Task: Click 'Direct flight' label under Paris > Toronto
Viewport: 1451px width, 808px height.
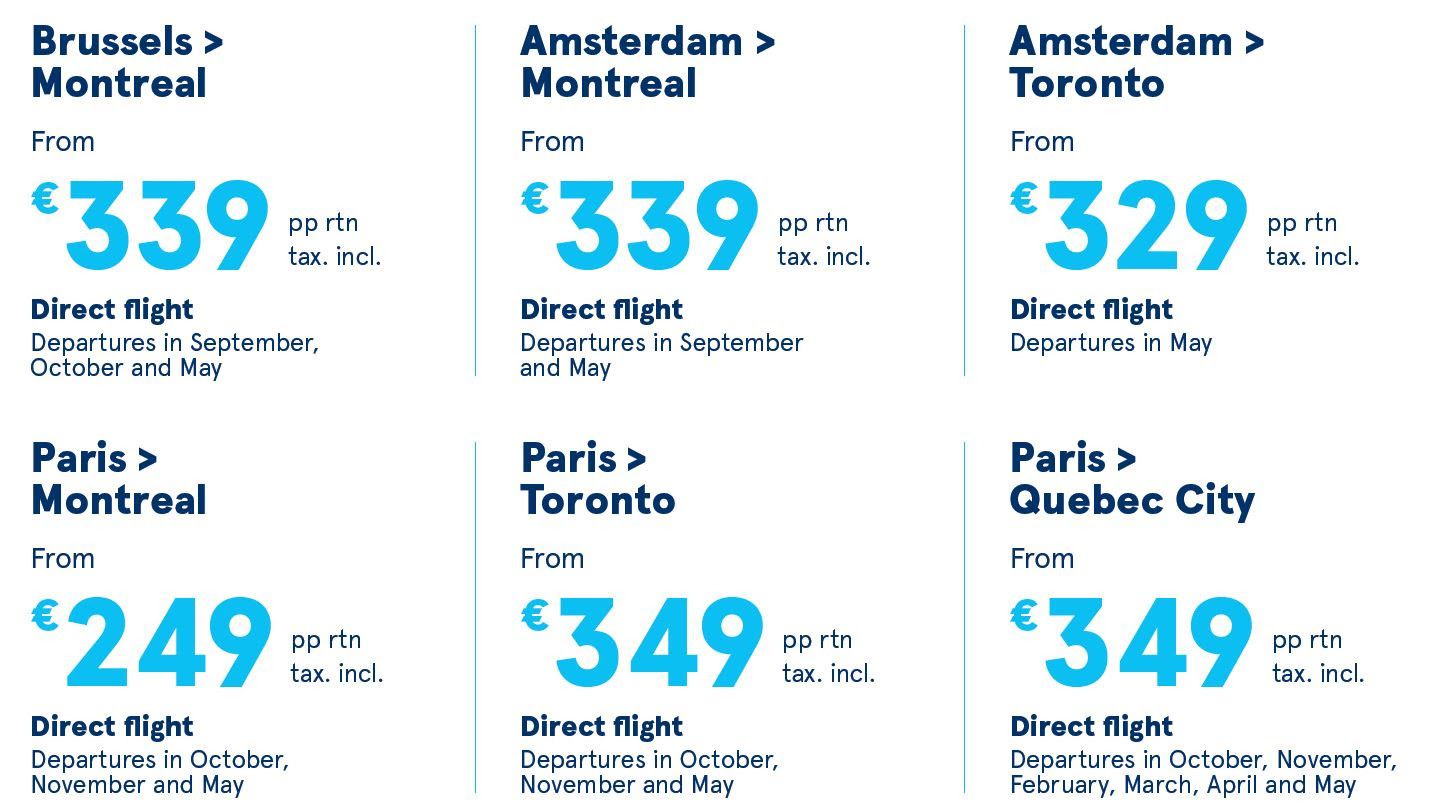Action: tap(602, 727)
